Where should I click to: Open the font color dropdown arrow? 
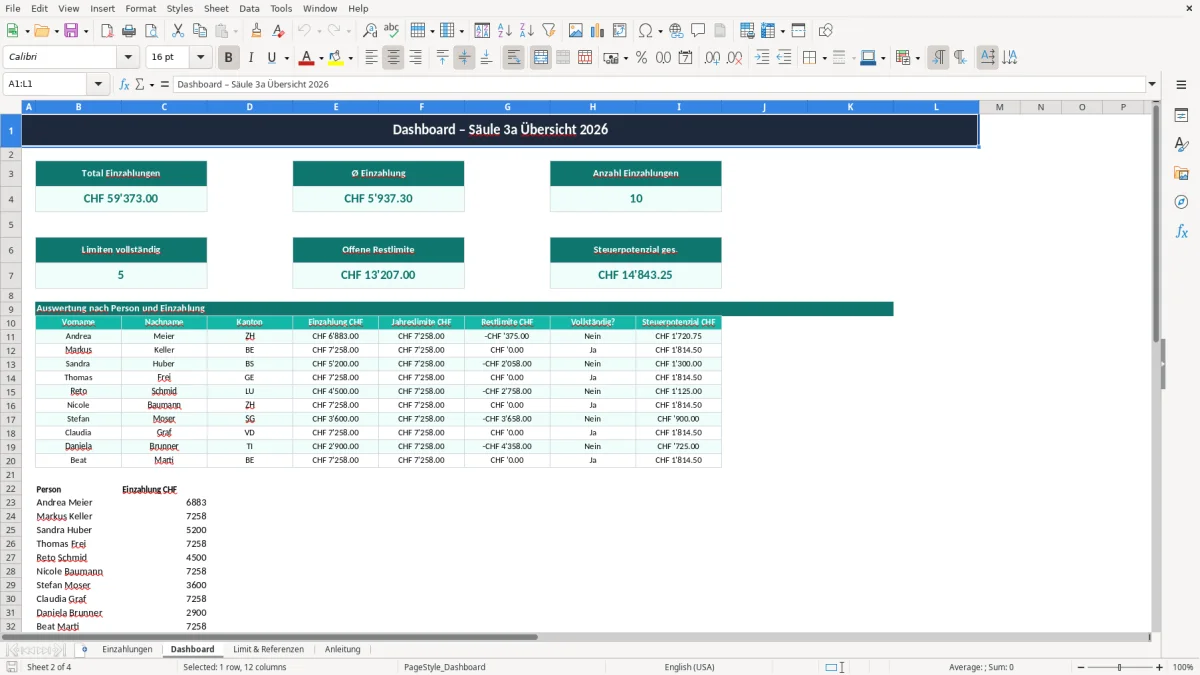pyautogui.click(x=320, y=58)
